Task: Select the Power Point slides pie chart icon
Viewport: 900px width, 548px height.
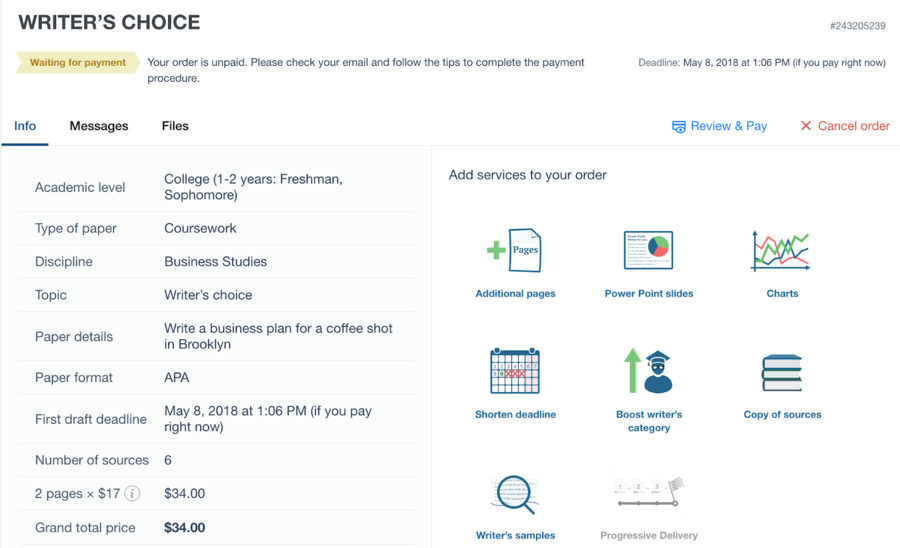Action: (x=649, y=250)
